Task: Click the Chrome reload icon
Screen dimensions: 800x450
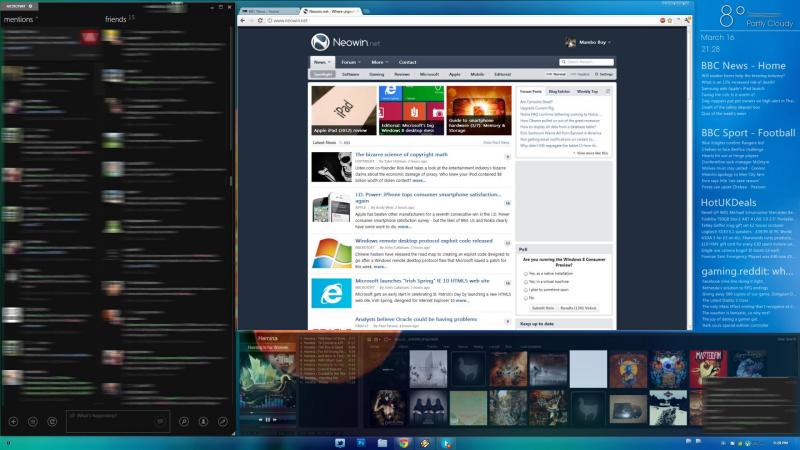Action: (x=260, y=20)
